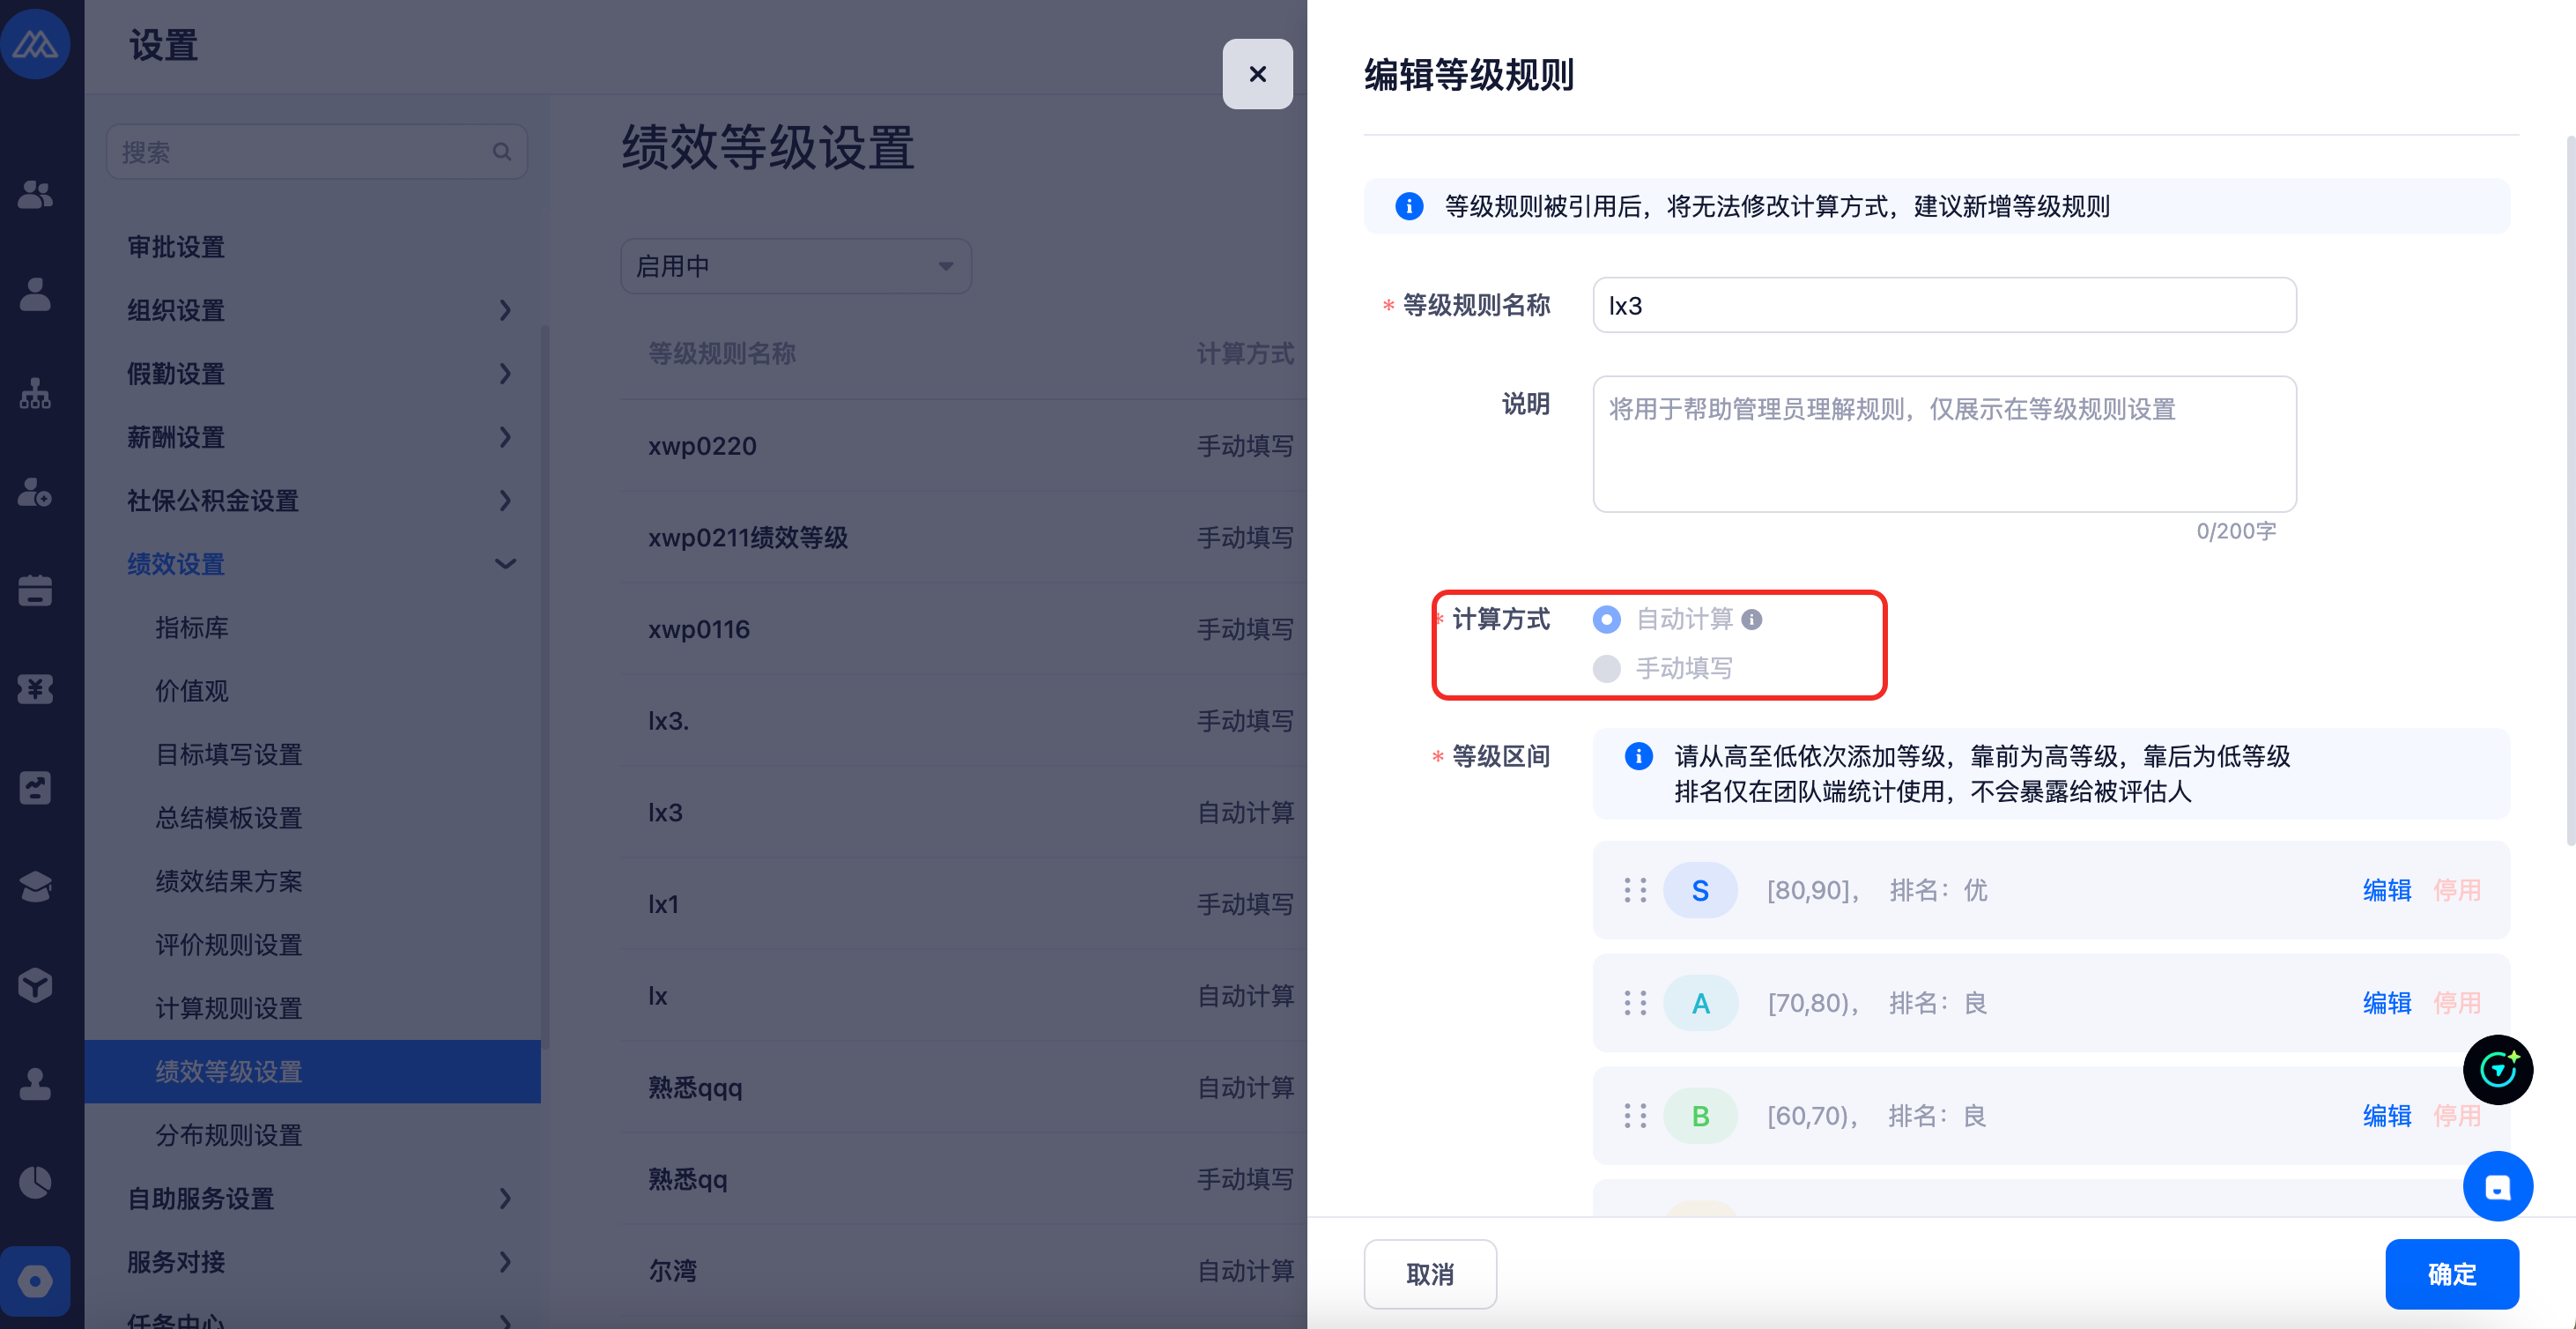This screenshot has width=2576, height=1329.
Task: Click 停用 link for level S
Action: coord(2456,890)
